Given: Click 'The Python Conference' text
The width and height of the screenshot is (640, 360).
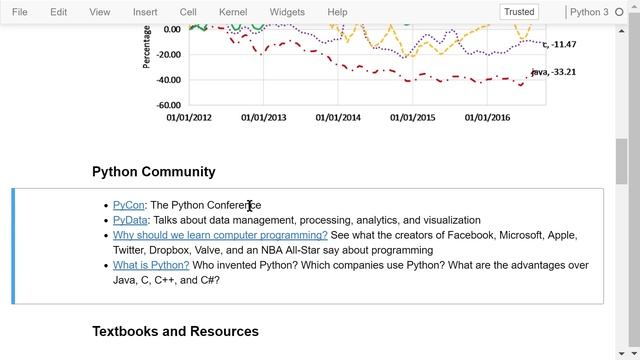Looking at the screenshot, I should [206, 205].
